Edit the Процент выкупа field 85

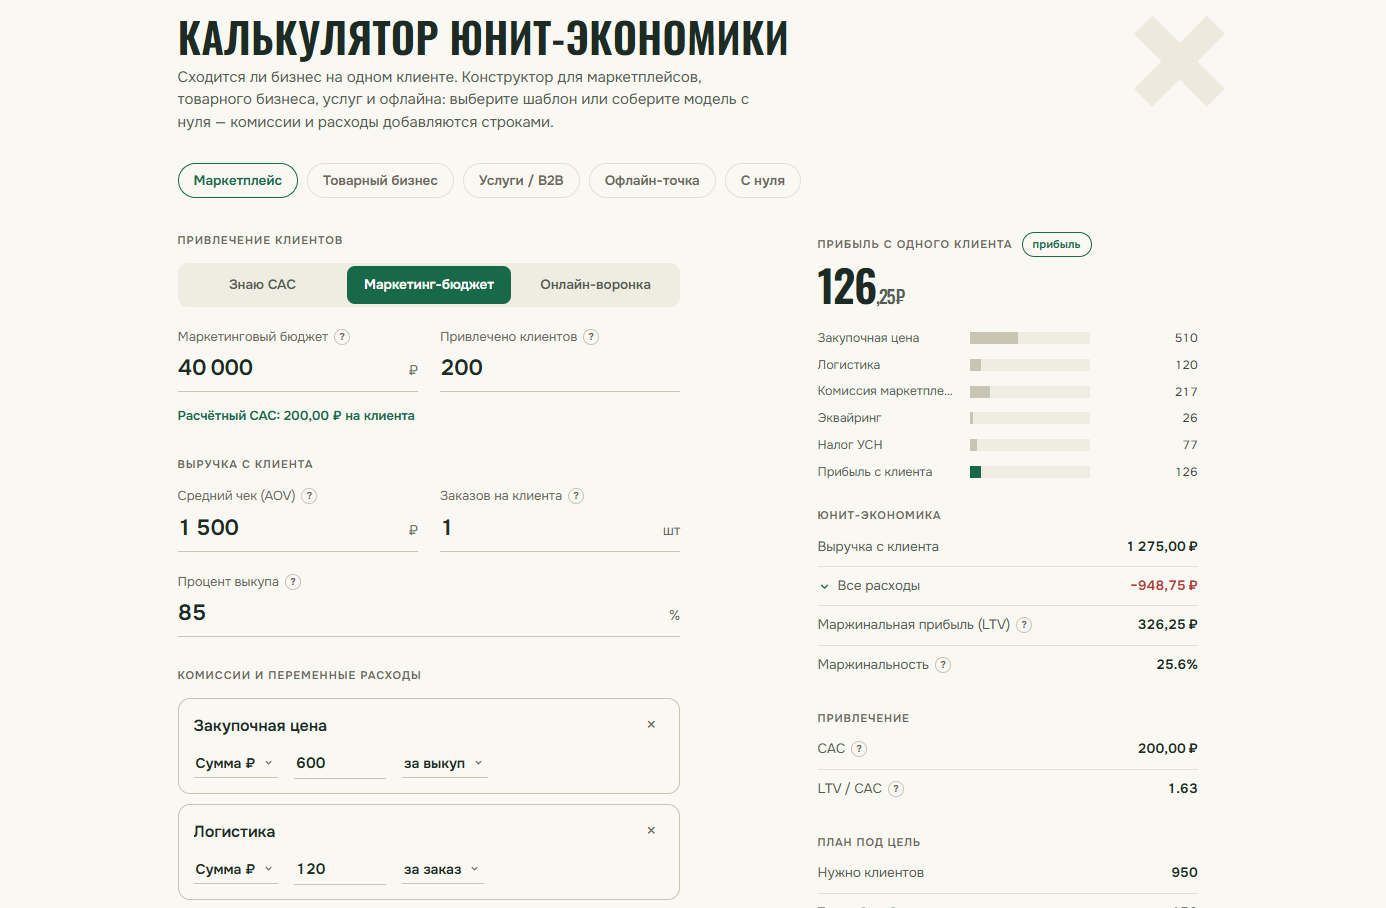(429, 613)
